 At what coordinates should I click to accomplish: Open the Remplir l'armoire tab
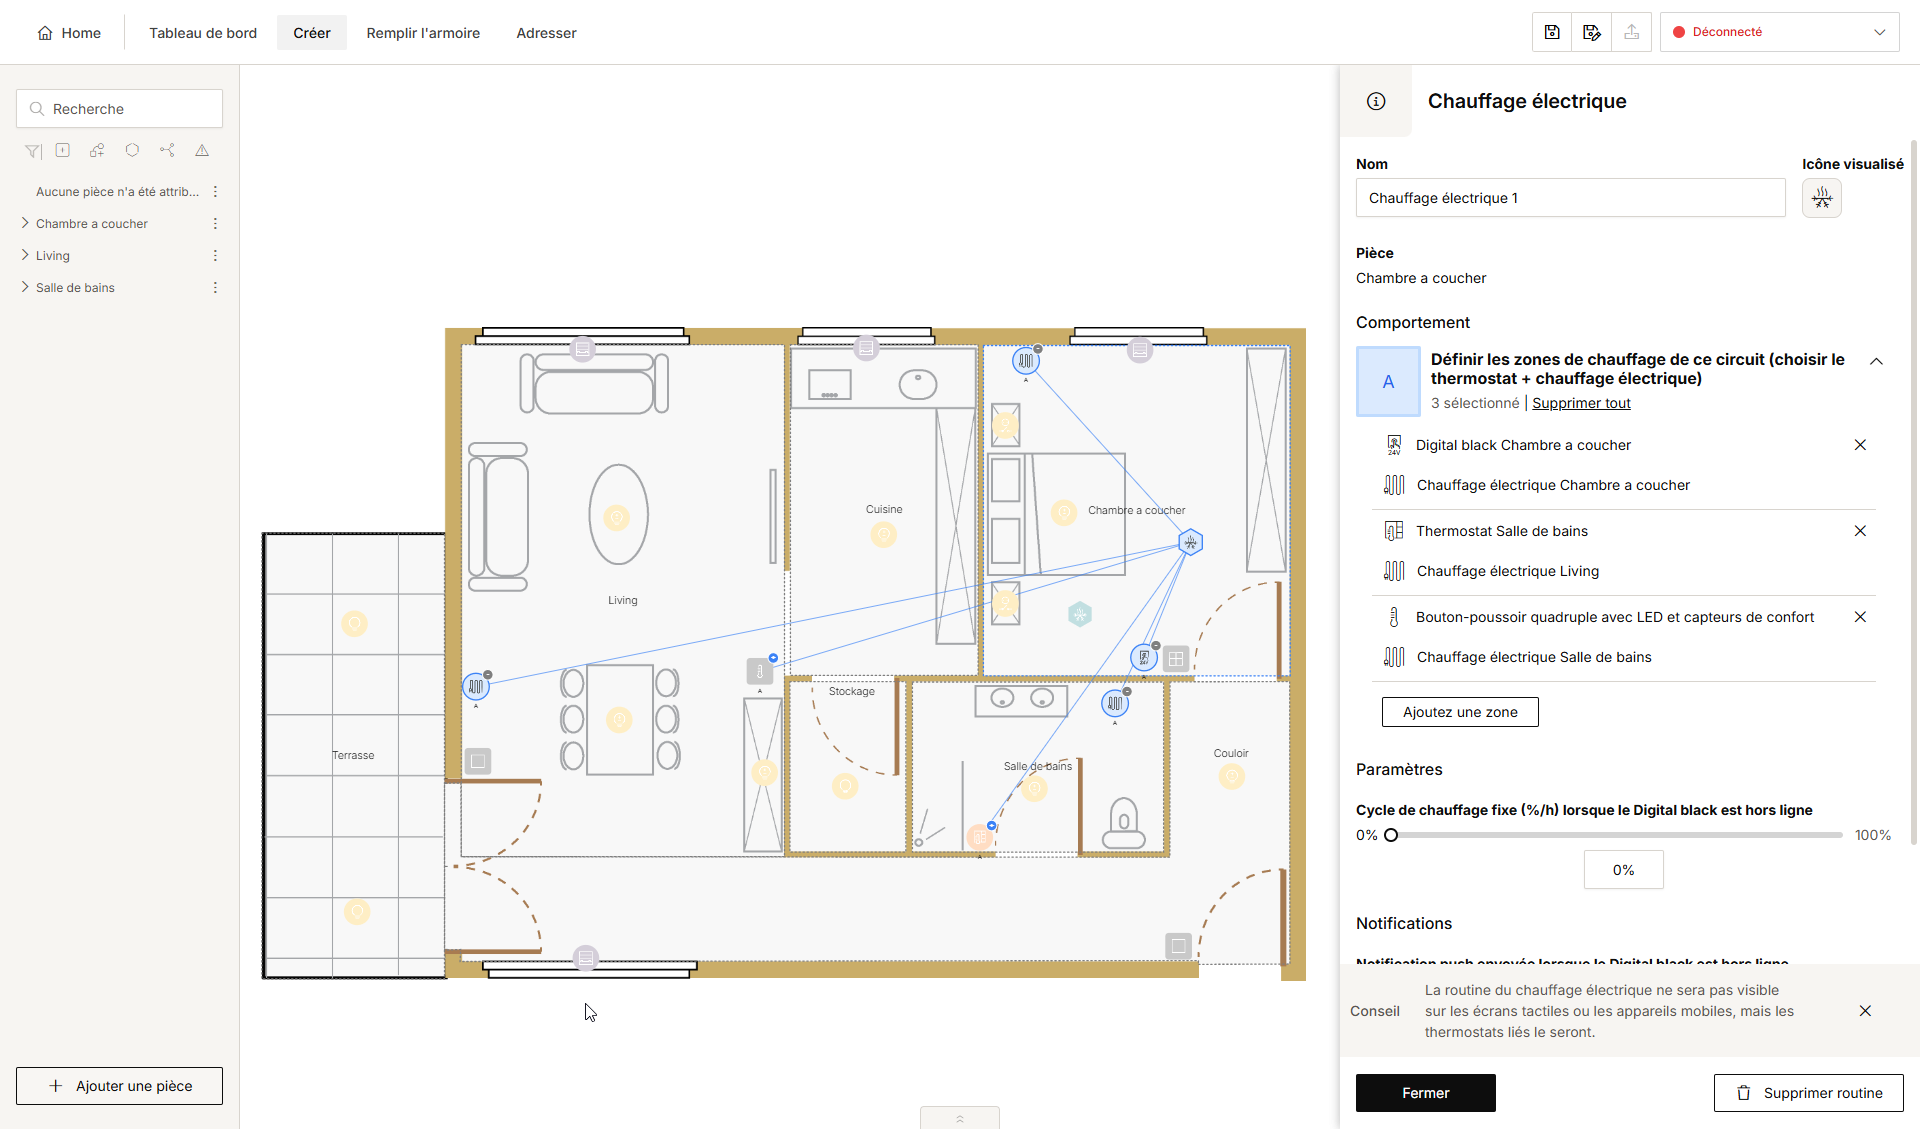pyautogui.click(x=423, y=33)
